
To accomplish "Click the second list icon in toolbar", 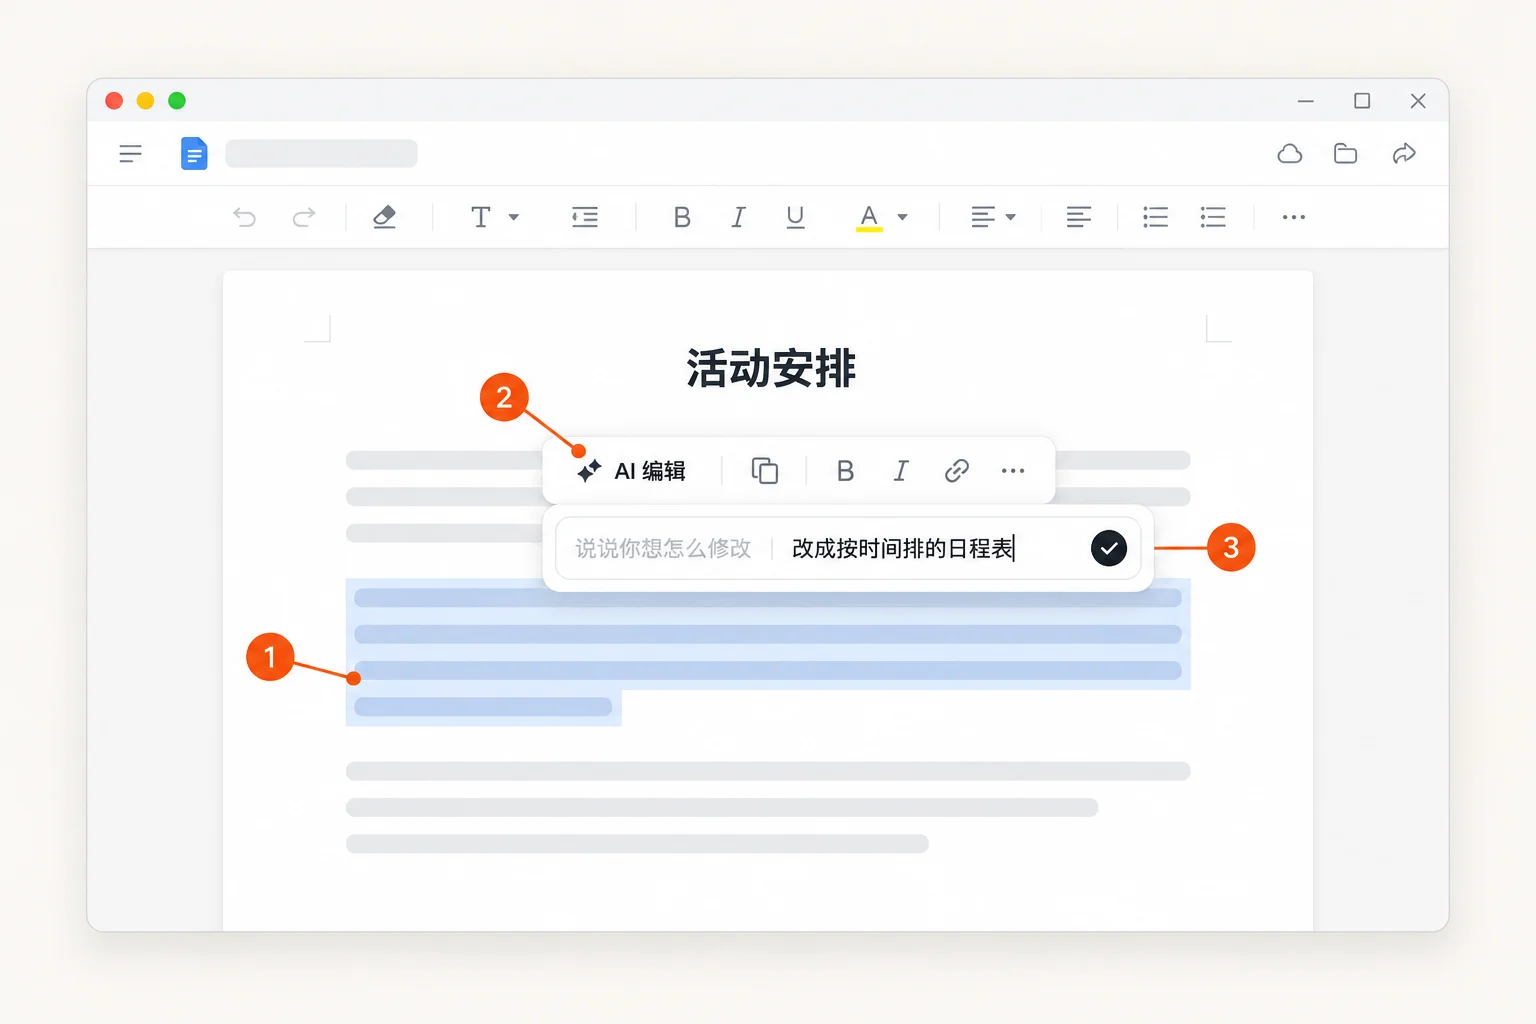I will click(1213, 217).
